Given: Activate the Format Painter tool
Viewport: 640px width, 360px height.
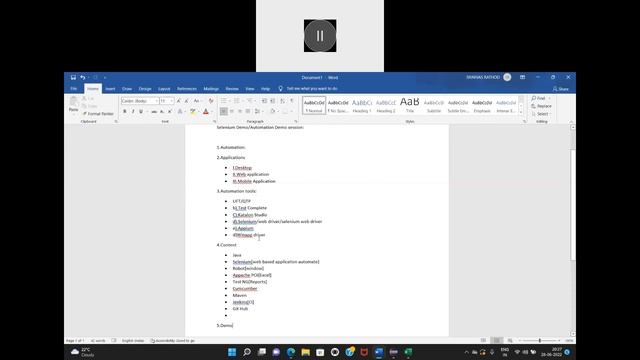Looking at the screenshot, I should (98, 114).
